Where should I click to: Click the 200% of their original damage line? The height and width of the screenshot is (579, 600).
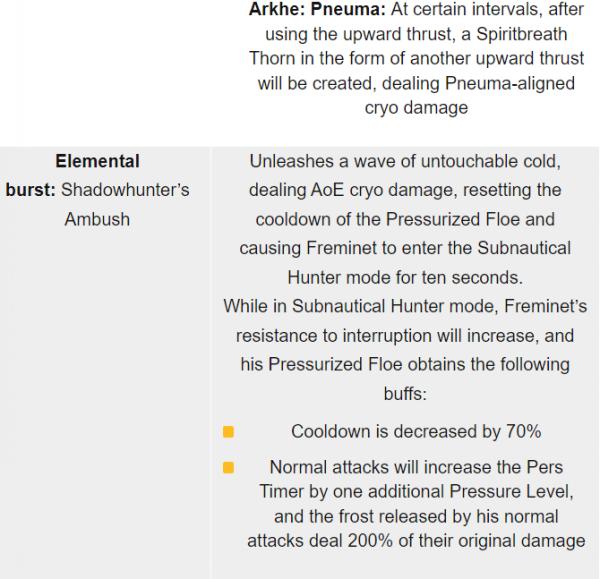416,541
